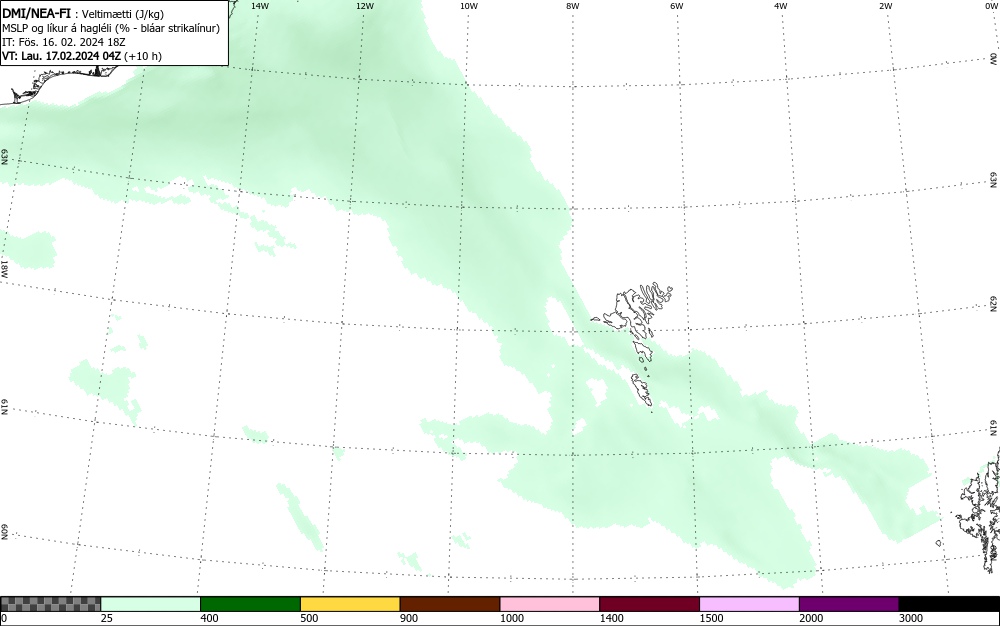The width and height of the screenshot is (1000, 626).
Task: Select the "Veltimætti (J/kg)" label
Action: [122, 14]
